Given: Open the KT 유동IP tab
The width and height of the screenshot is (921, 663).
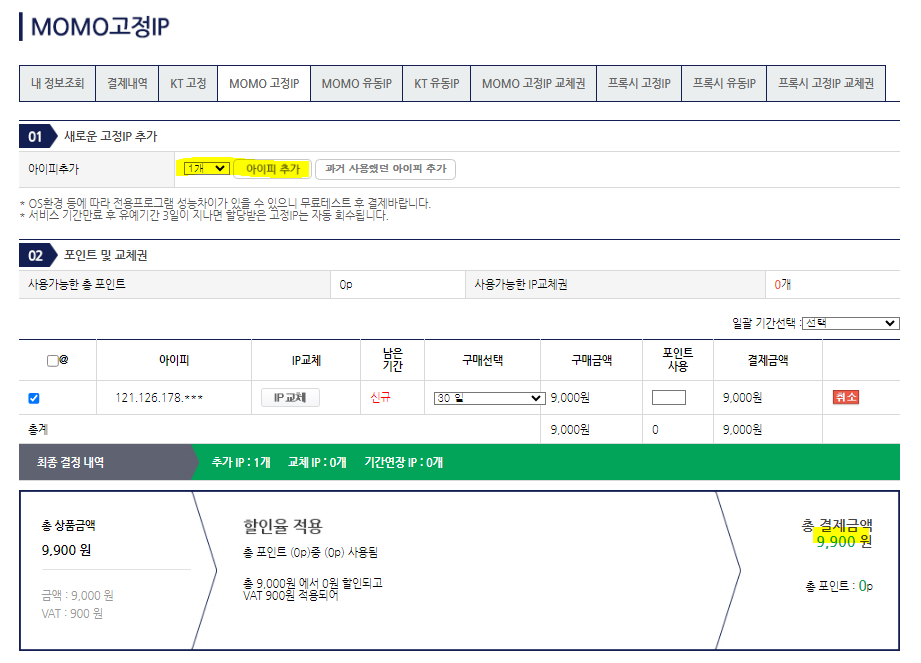Looking at the screenshot, I should [x=436, y=84].
